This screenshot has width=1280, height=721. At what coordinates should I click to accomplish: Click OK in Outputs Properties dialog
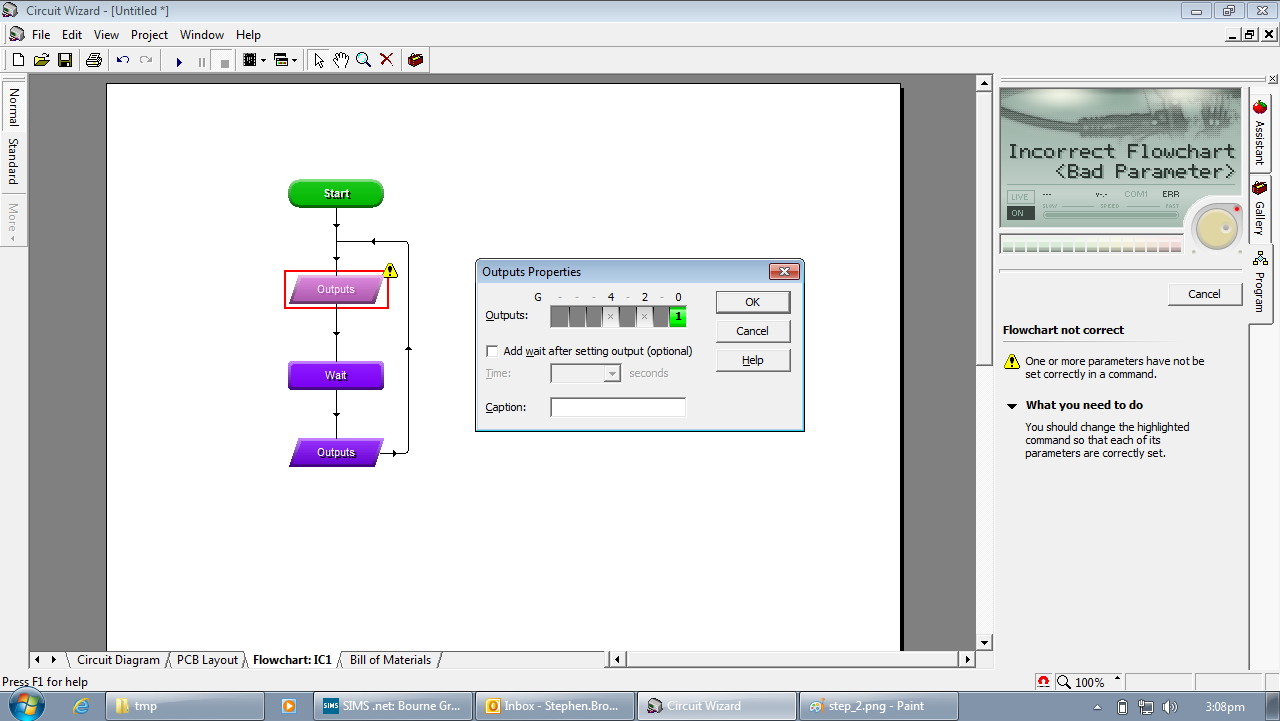753,302
